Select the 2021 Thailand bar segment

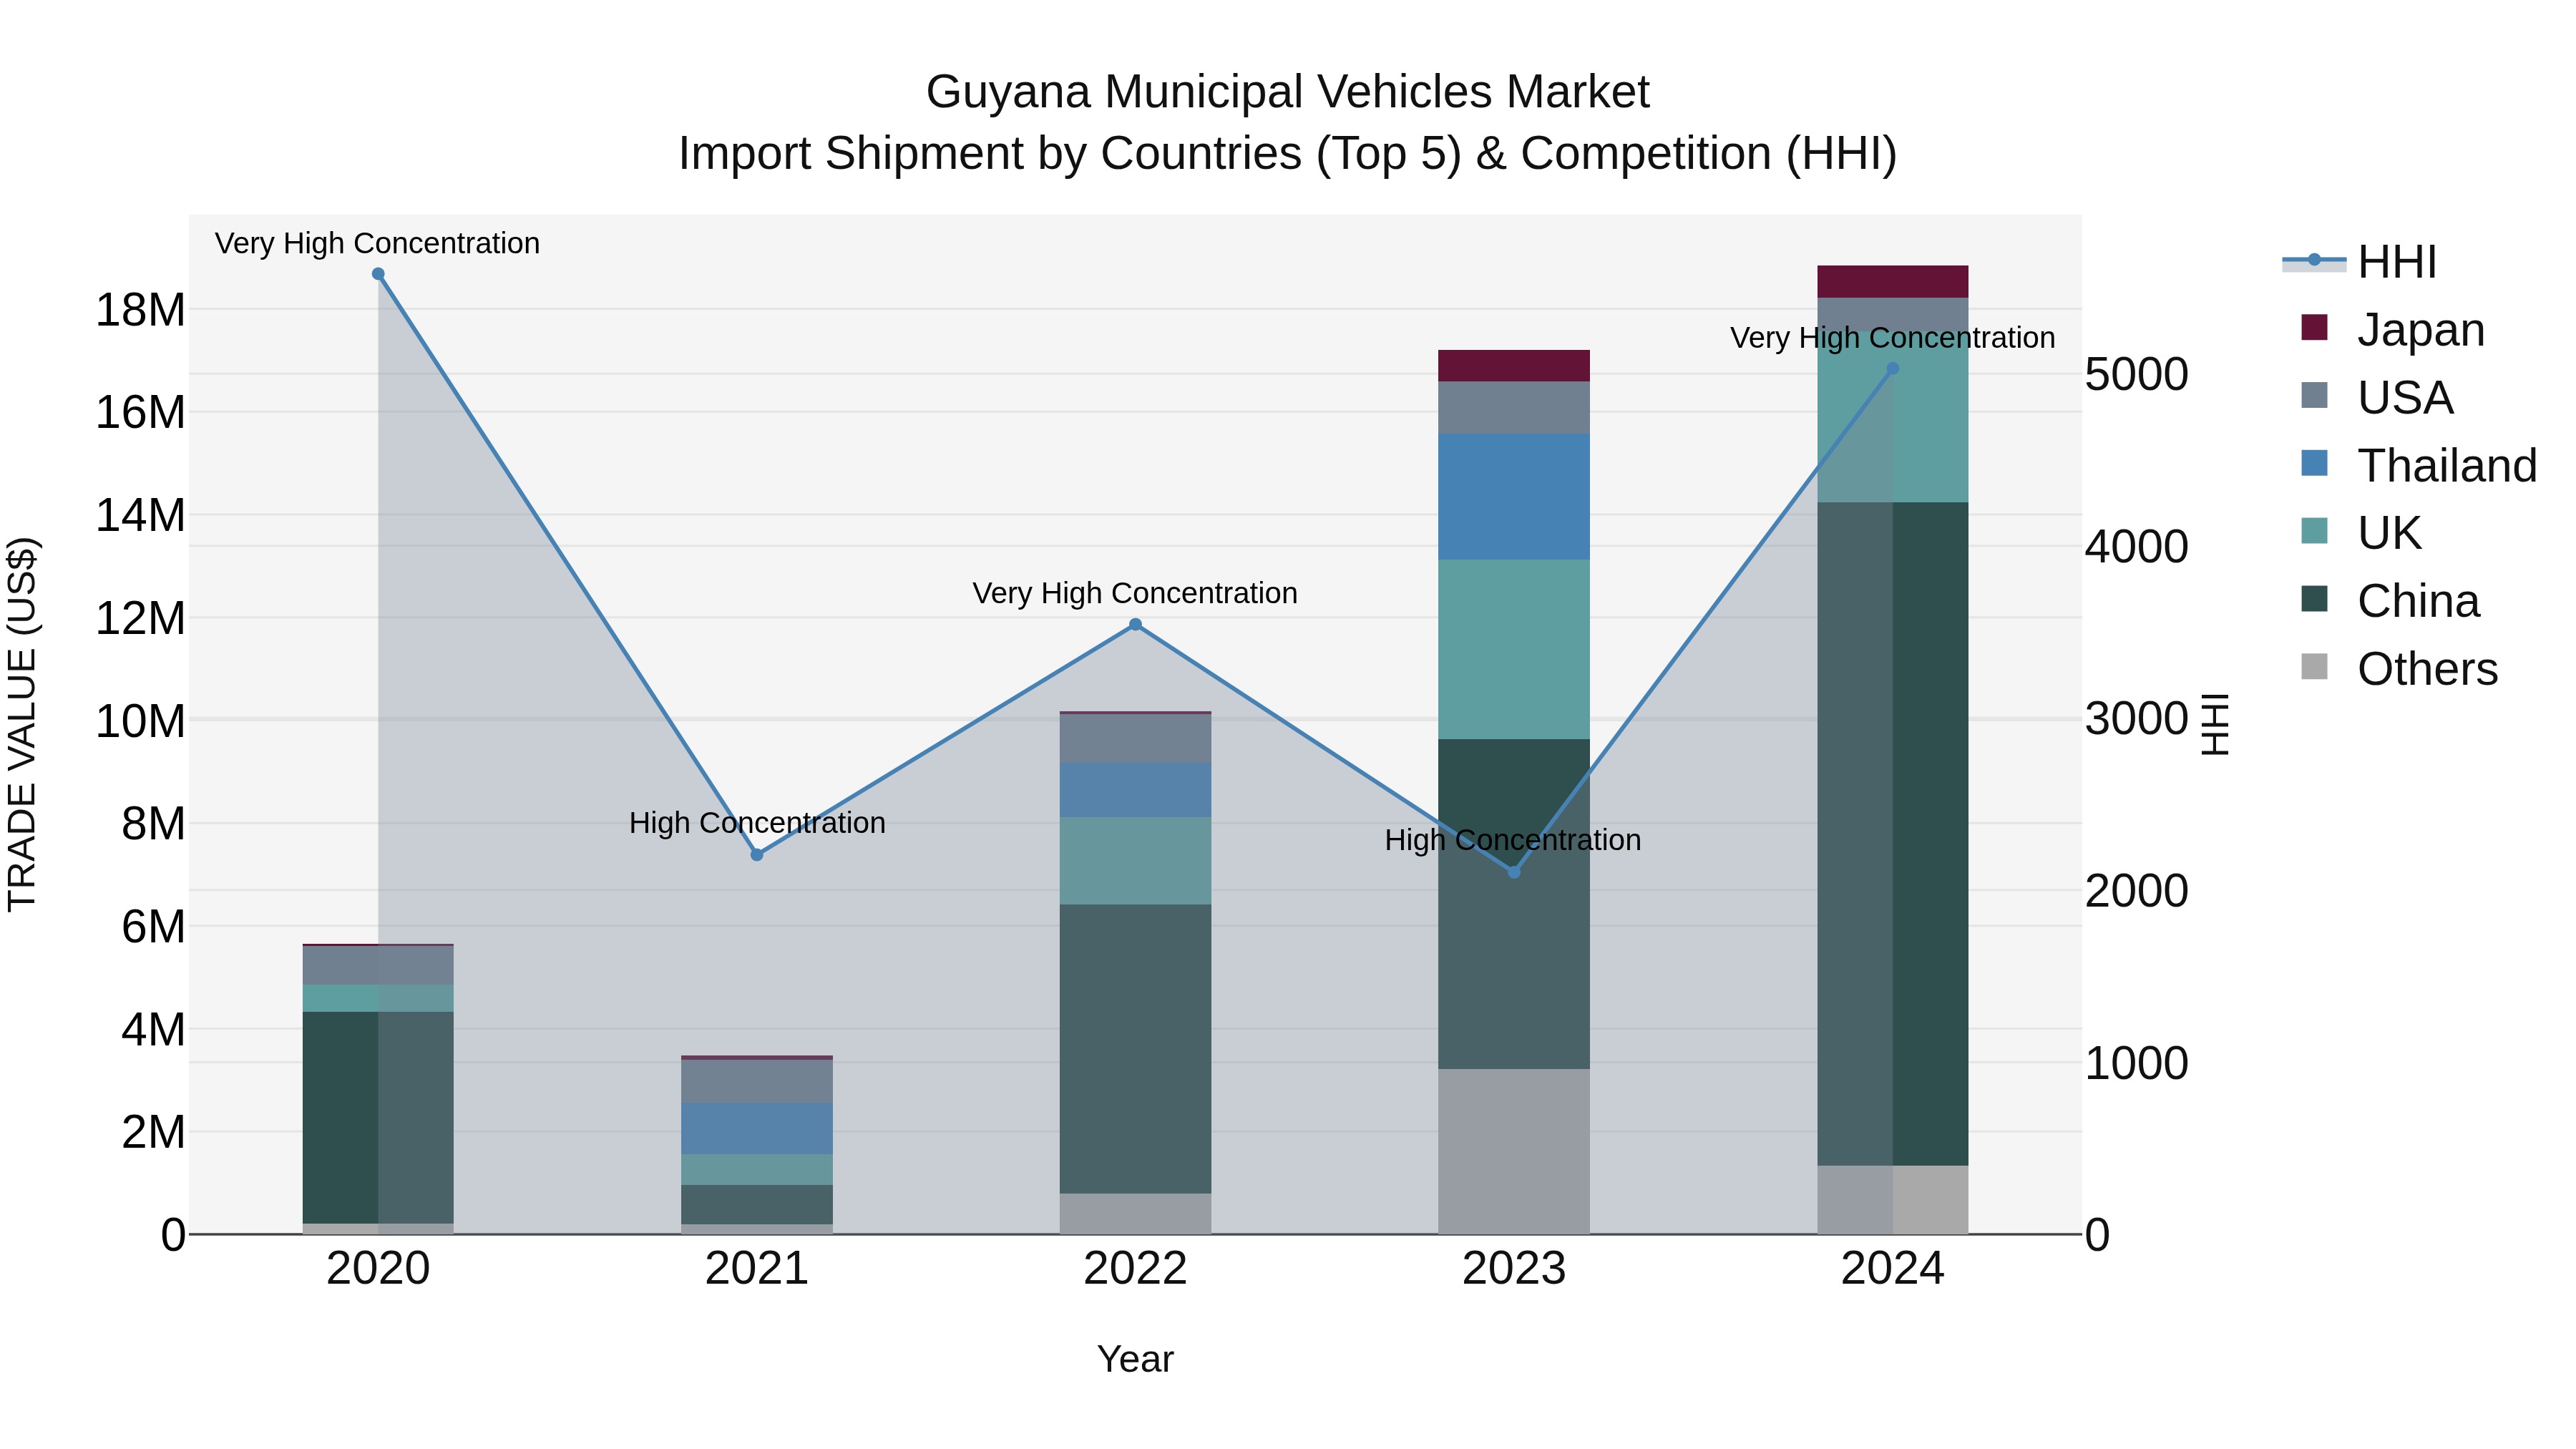[757, 1129]
